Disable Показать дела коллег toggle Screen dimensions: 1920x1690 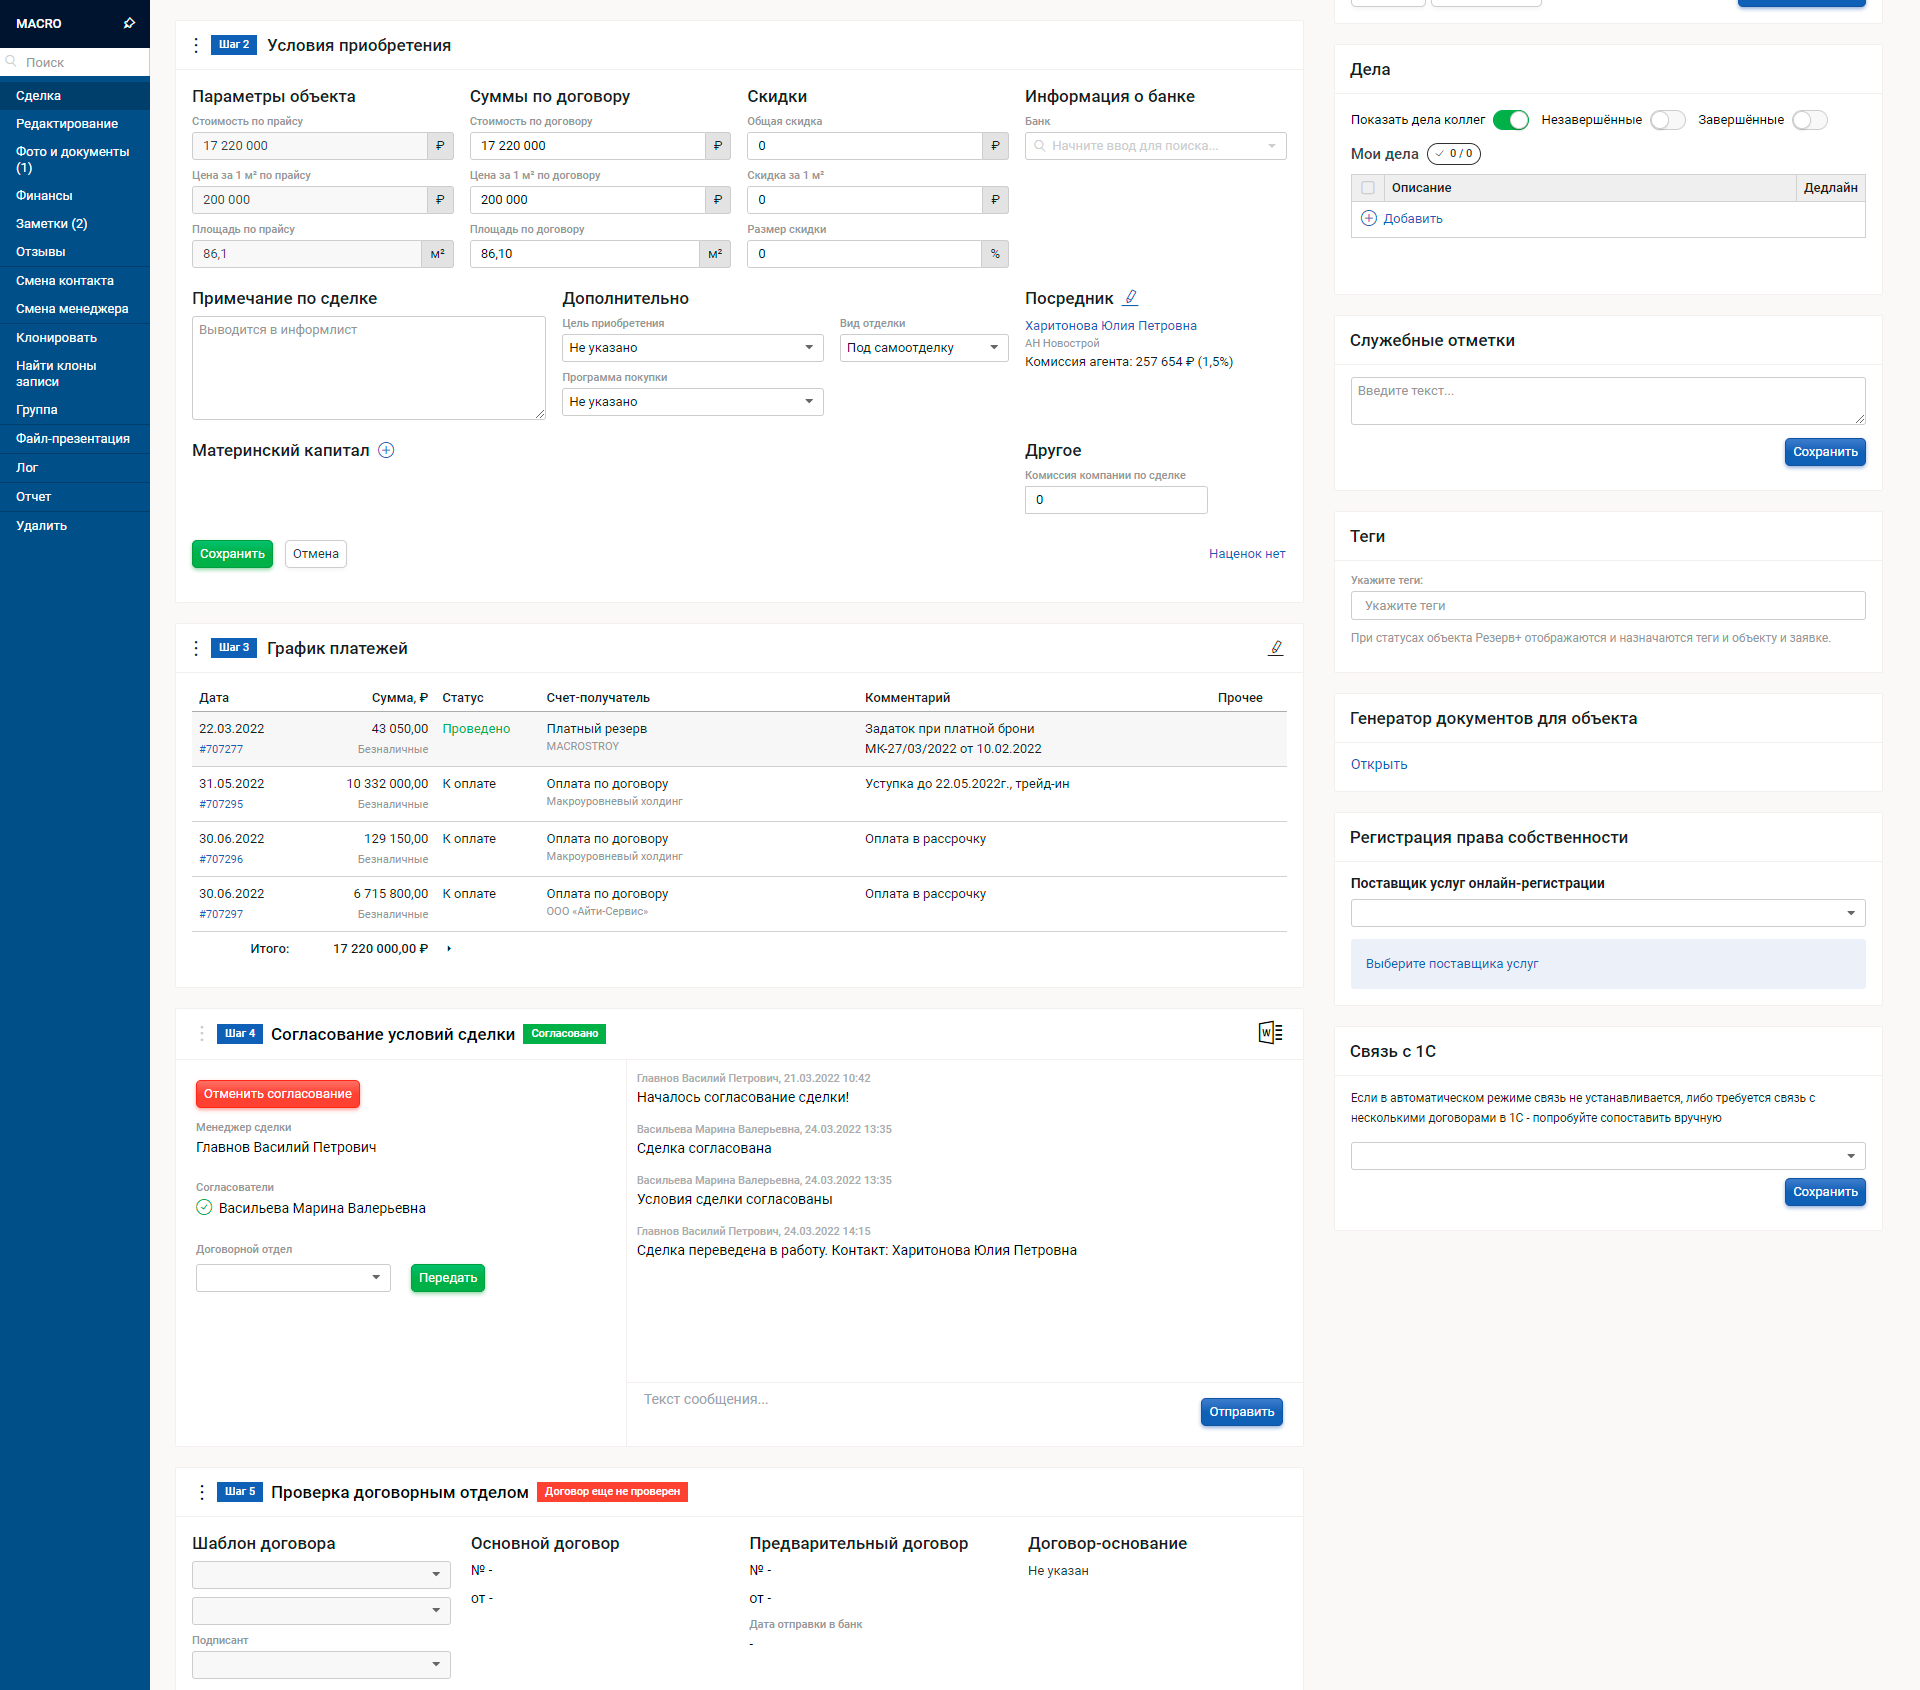point(1510,119)
